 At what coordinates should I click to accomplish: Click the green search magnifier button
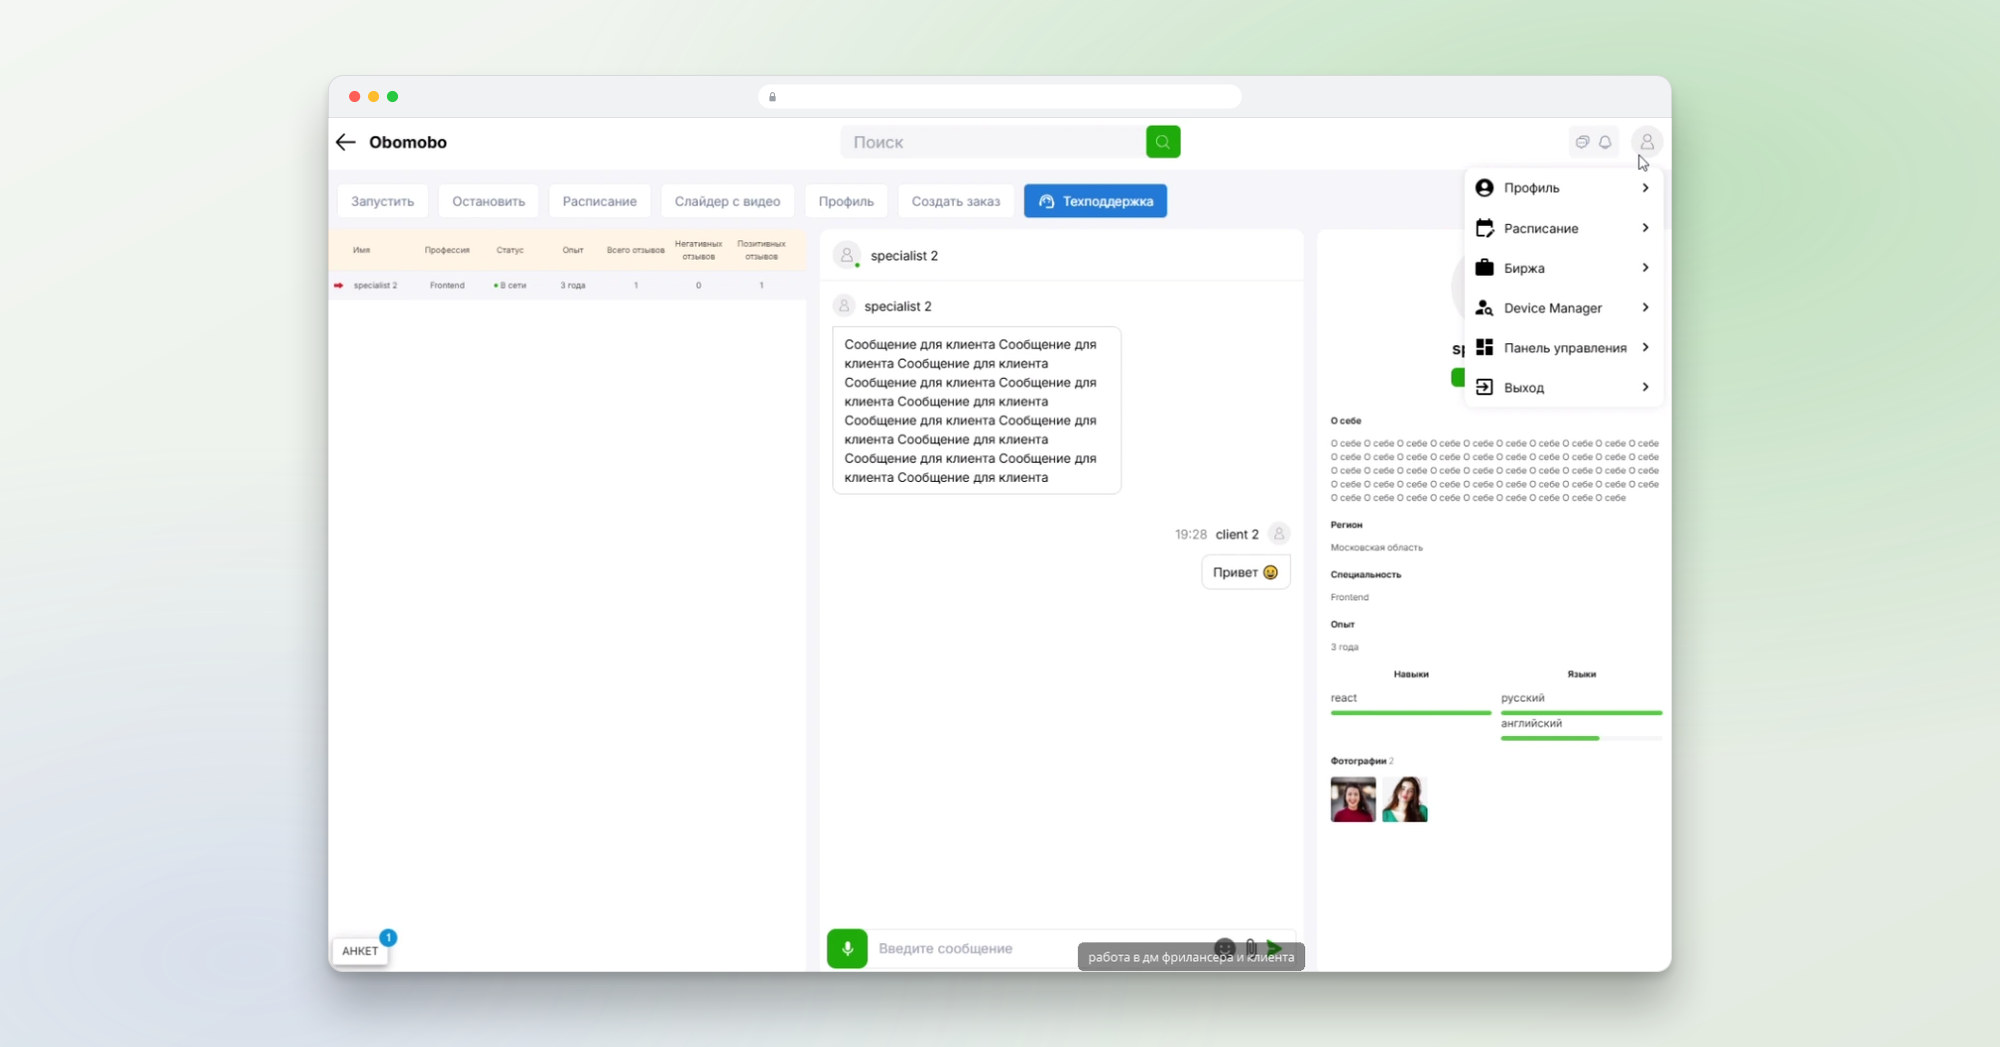click(x=1163, y=142)
